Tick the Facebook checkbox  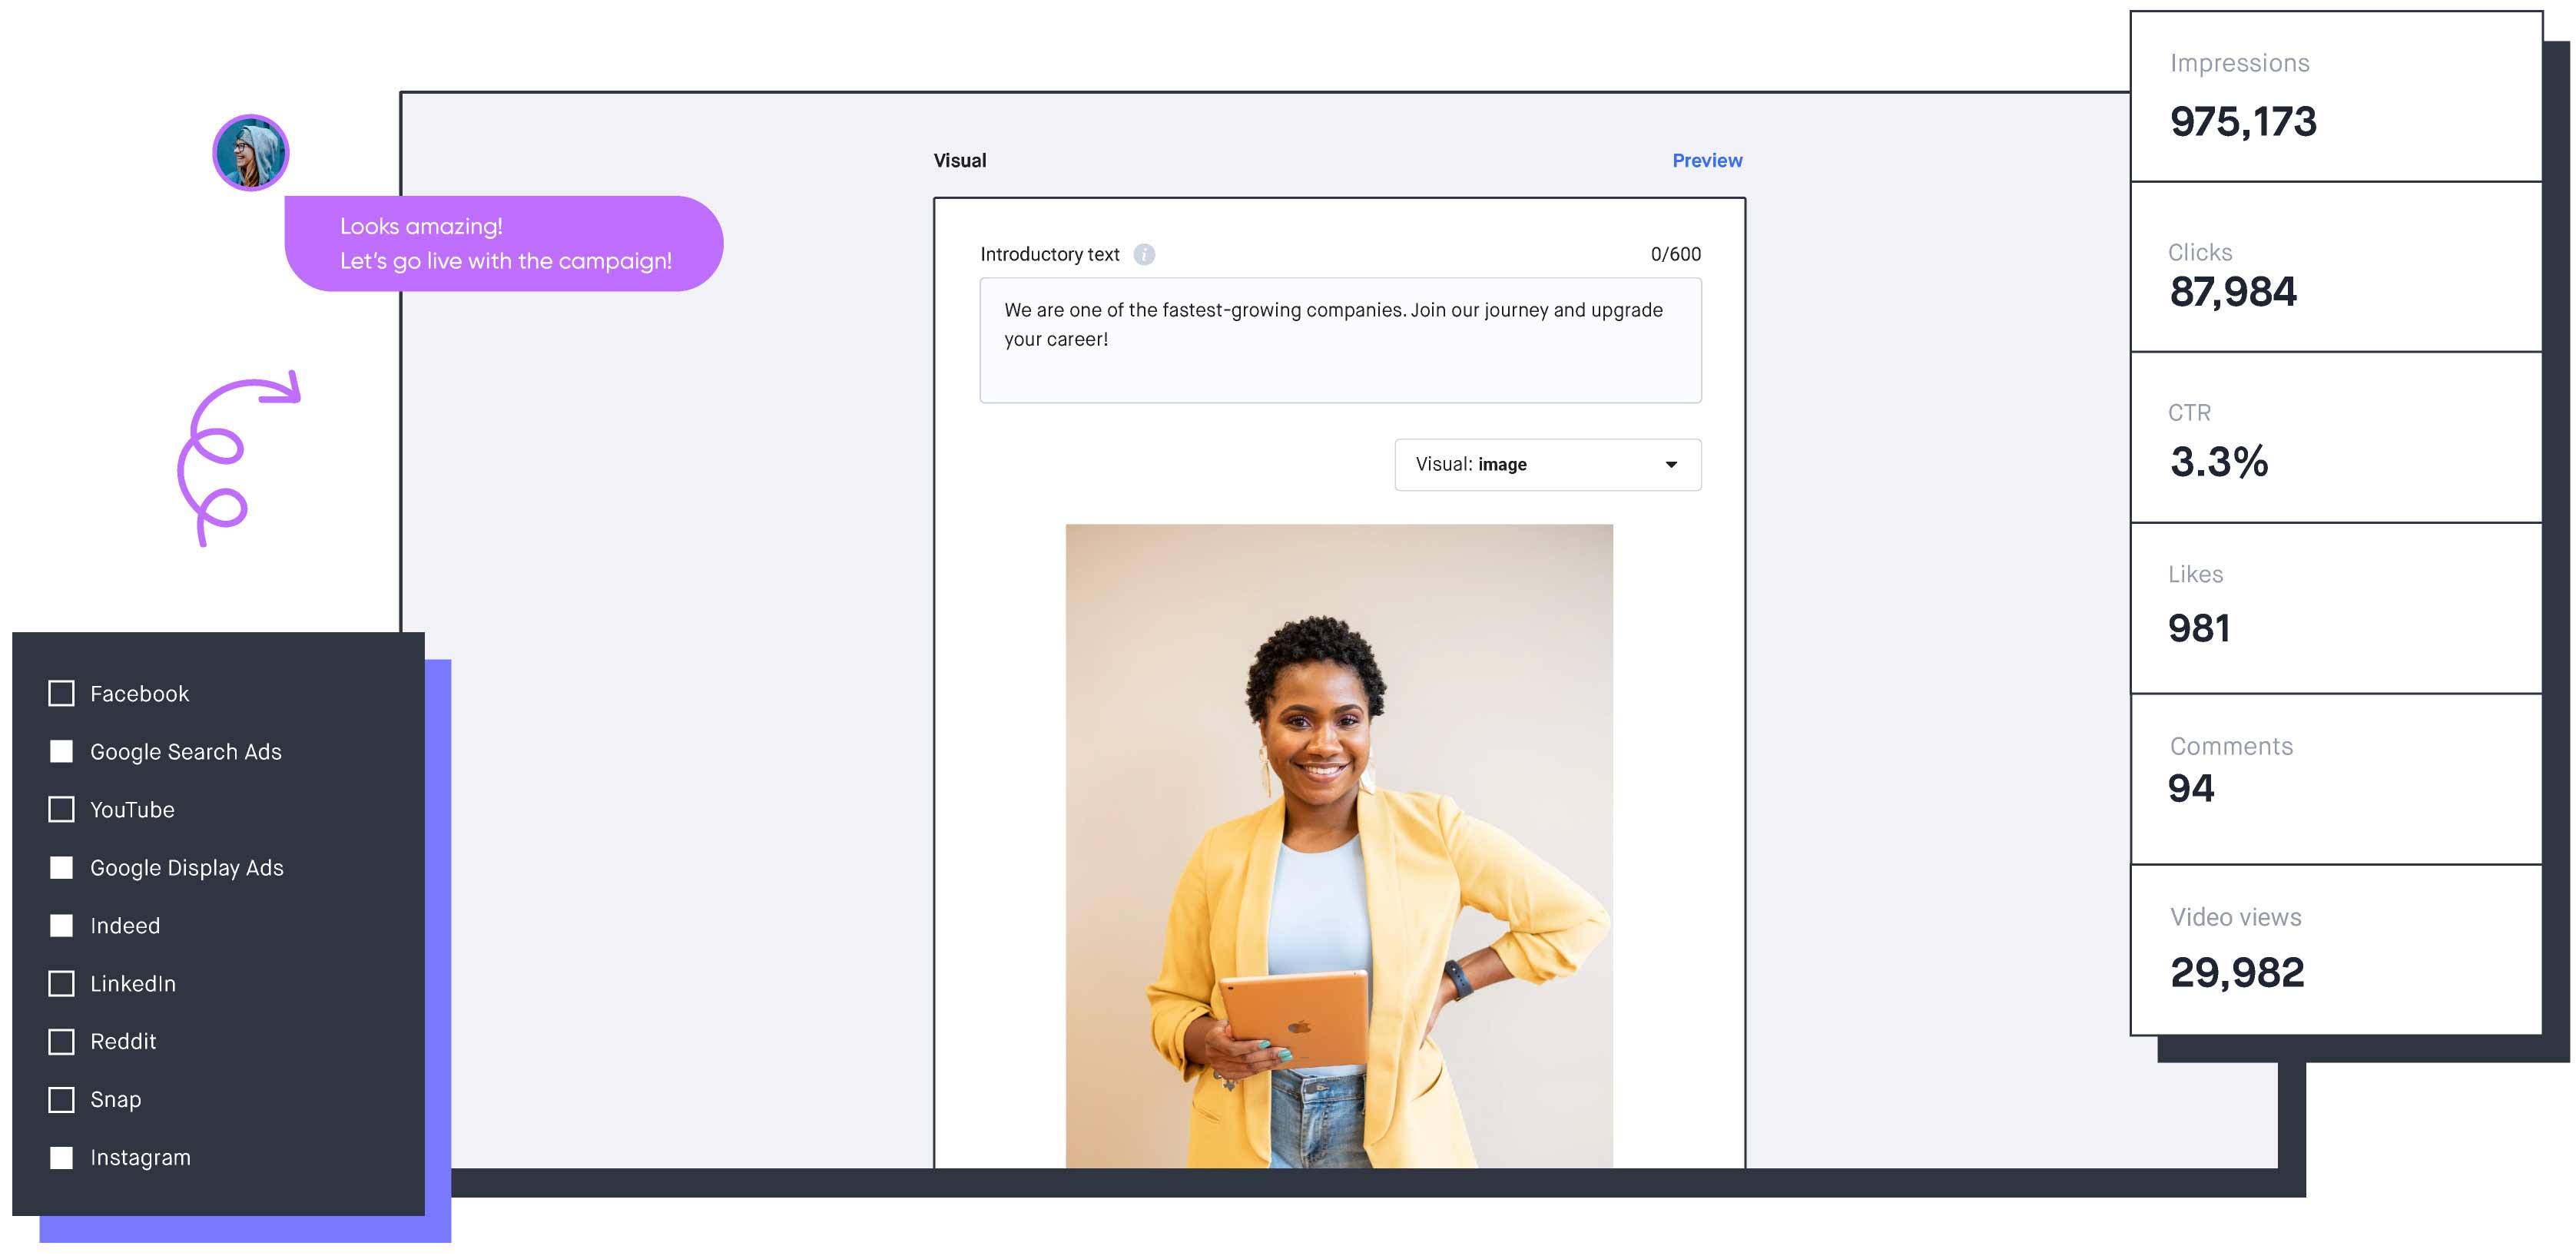[61, 693]
